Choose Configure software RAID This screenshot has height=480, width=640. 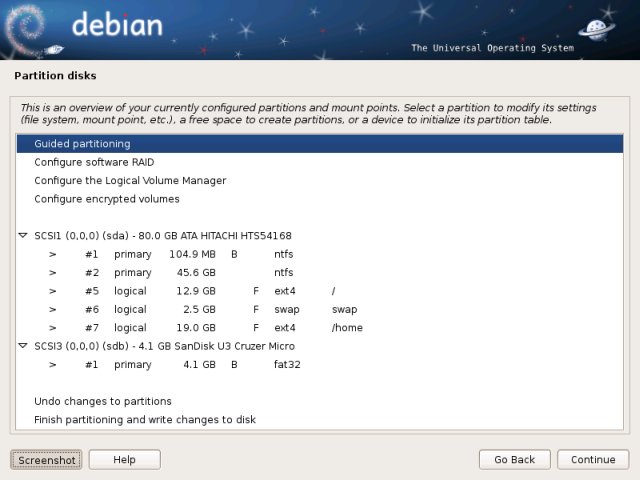point(94,162)
